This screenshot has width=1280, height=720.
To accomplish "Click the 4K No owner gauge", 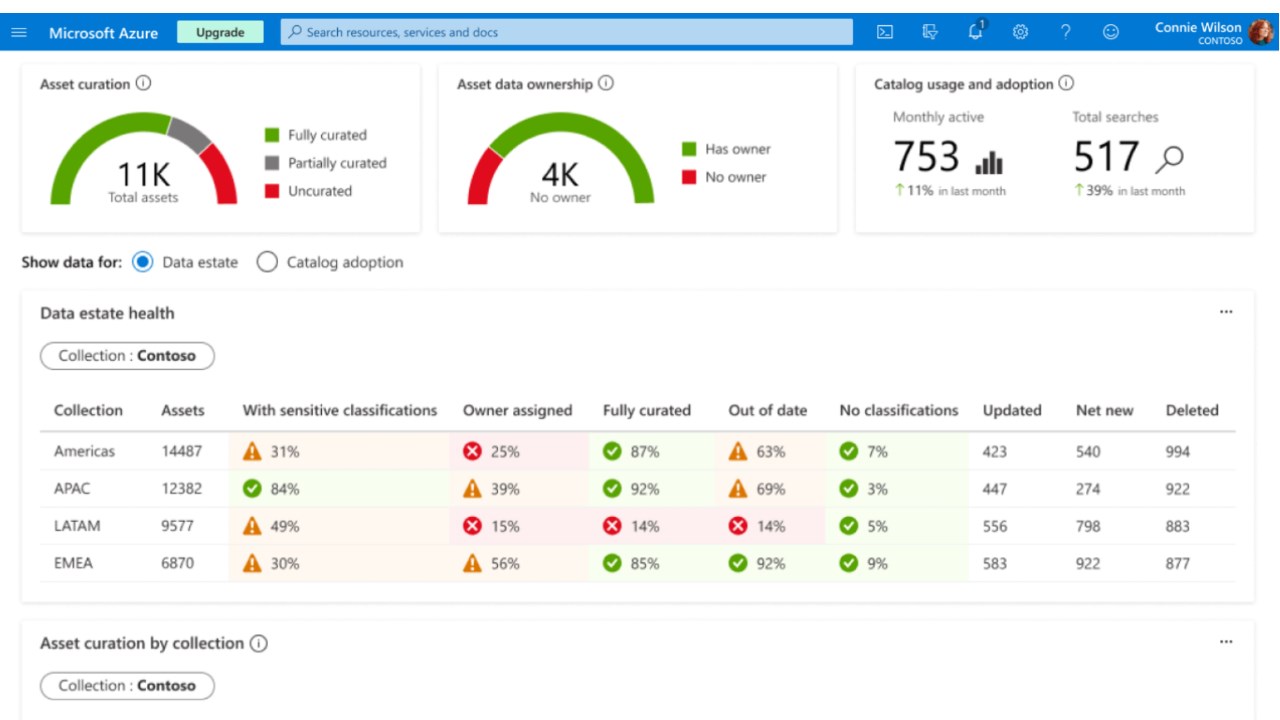I will (560, 158).
